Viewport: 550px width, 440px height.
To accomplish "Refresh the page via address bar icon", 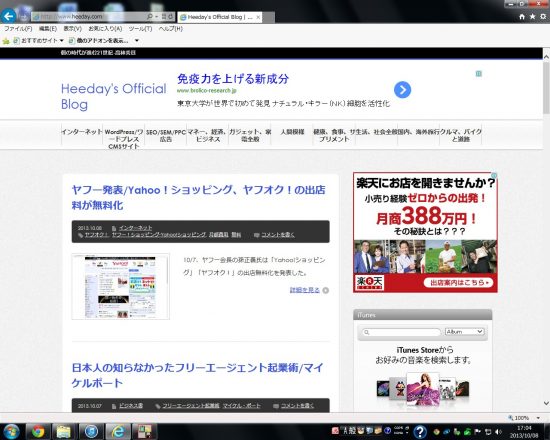I will click(x=170, y=16).
